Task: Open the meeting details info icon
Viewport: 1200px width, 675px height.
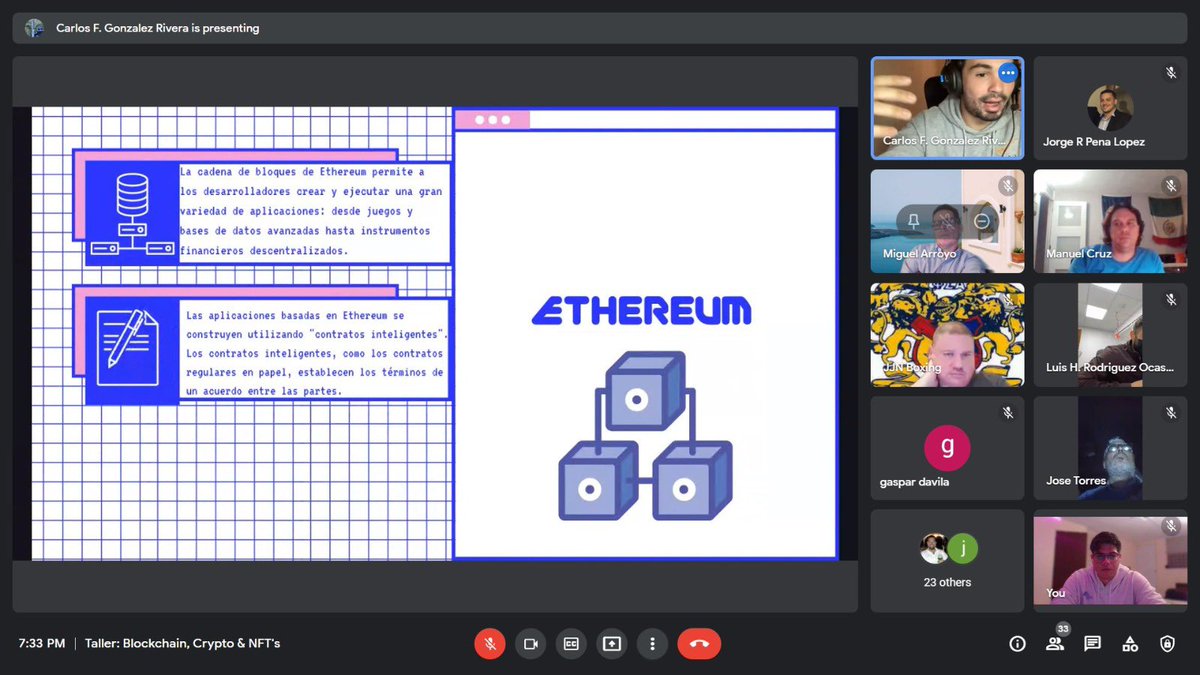Action: pos(1018,643)
